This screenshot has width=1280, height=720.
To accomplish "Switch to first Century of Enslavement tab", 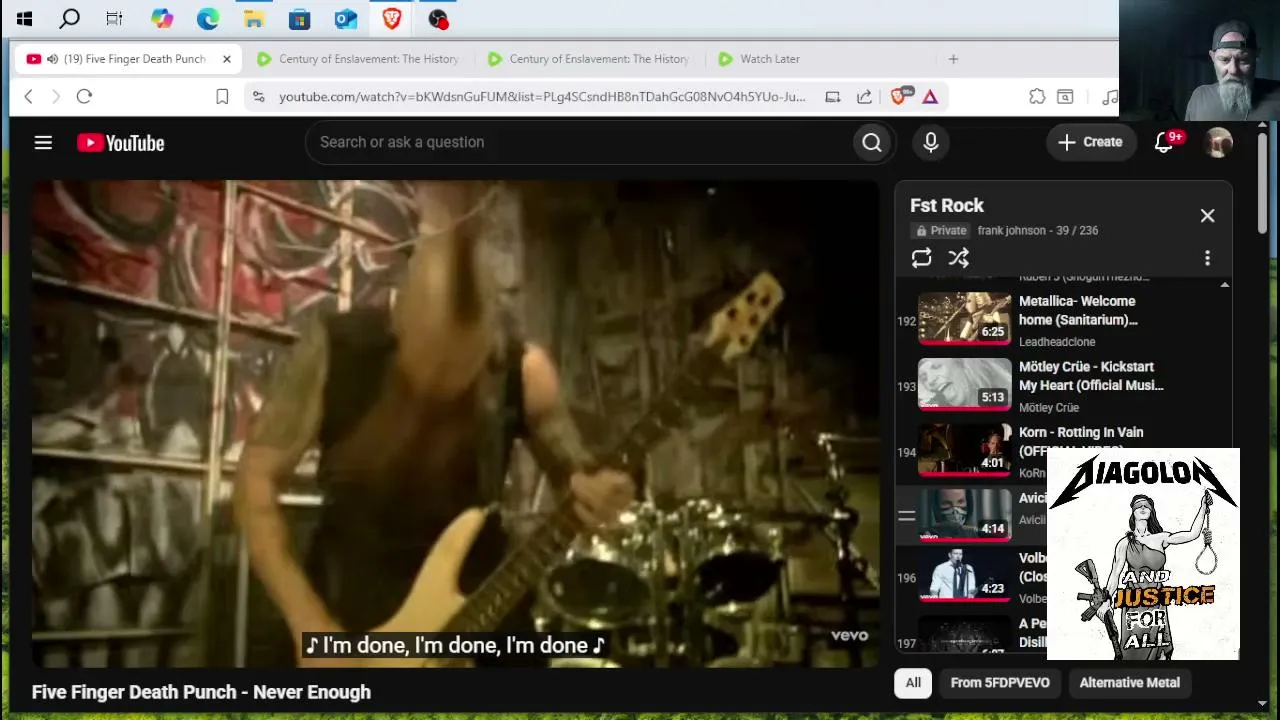I will click(x=357, y=59).
